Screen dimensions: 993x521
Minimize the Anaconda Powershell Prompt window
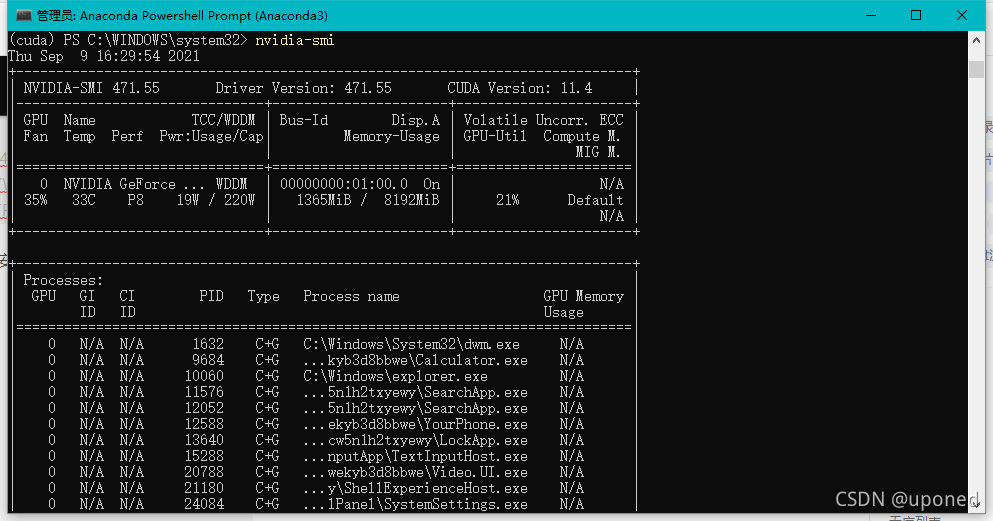(x=871, y=15)
